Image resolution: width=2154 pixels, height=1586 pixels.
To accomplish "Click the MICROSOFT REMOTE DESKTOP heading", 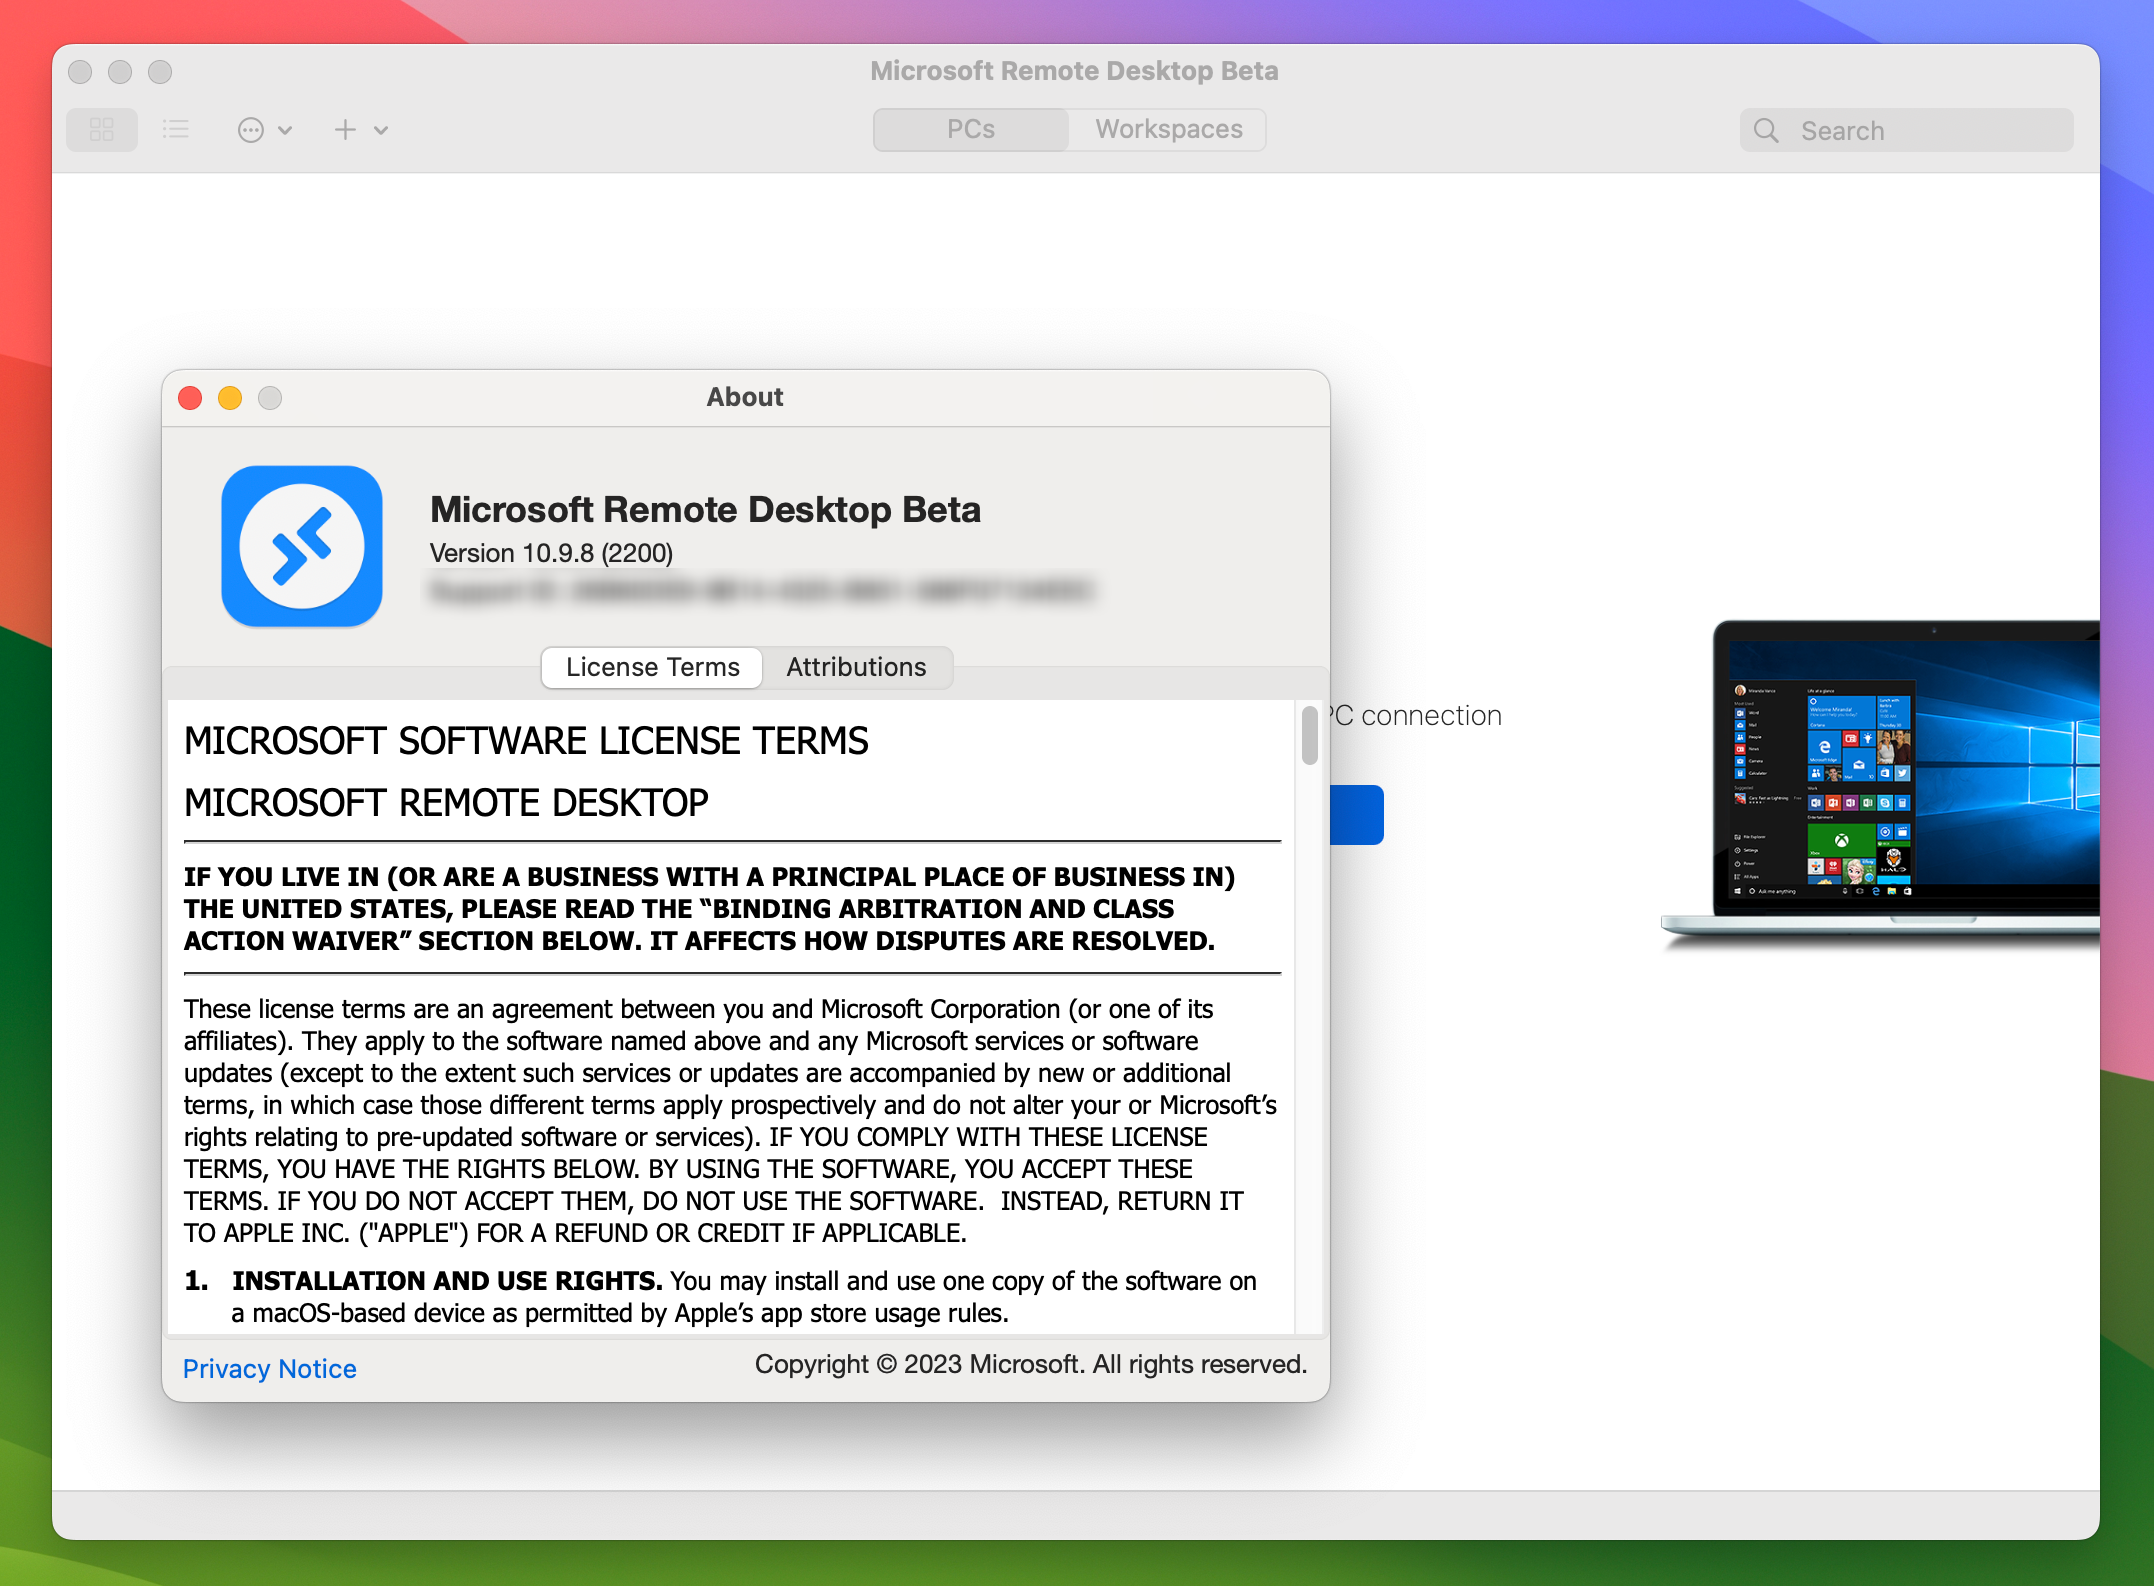I will click(x=446, y=804).
